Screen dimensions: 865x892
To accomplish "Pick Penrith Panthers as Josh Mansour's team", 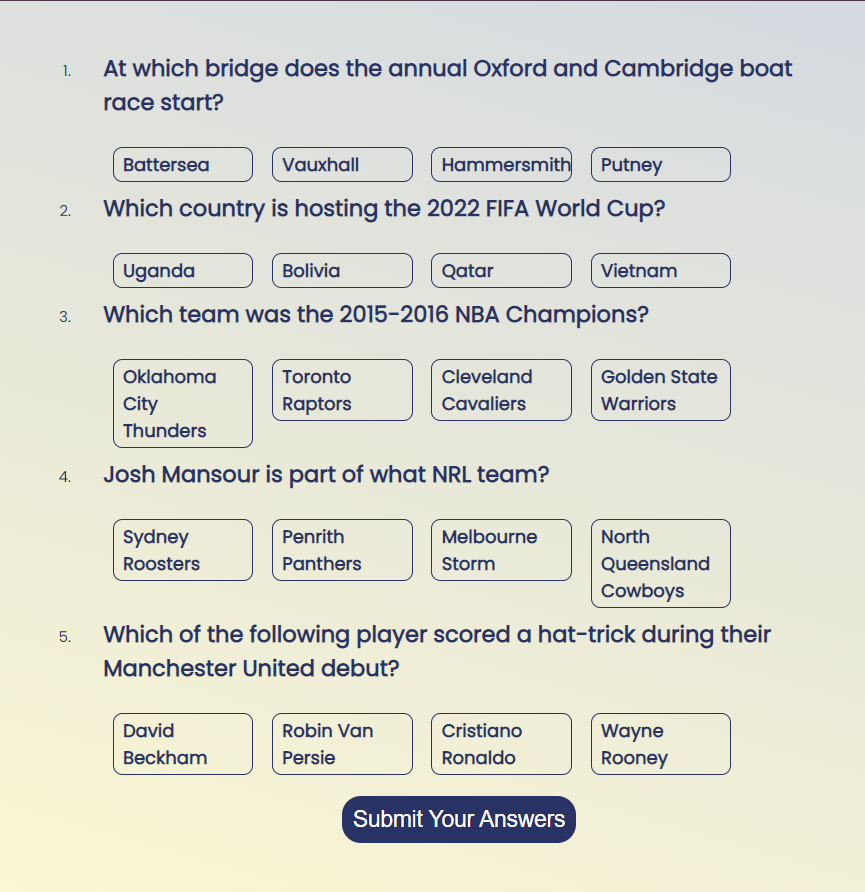I will (342, 549).
